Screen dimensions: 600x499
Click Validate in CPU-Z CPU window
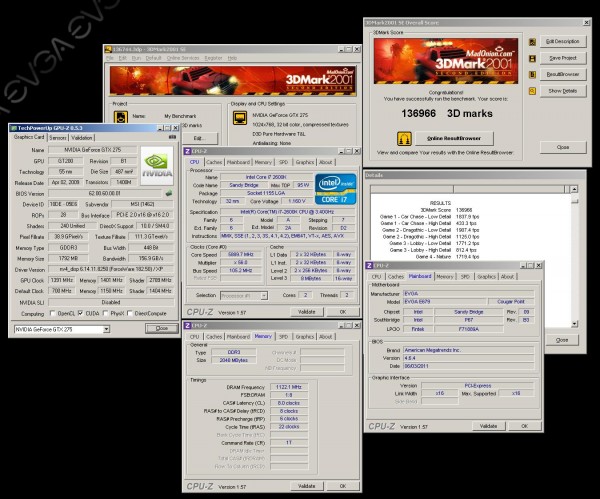[x=307, y=312]
